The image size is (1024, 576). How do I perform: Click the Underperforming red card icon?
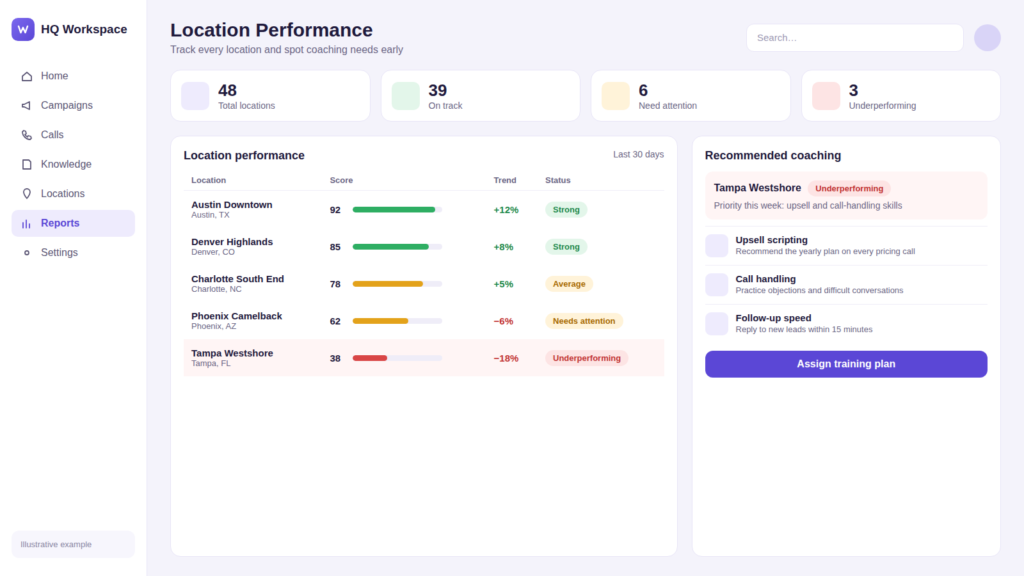coord(826,96)
